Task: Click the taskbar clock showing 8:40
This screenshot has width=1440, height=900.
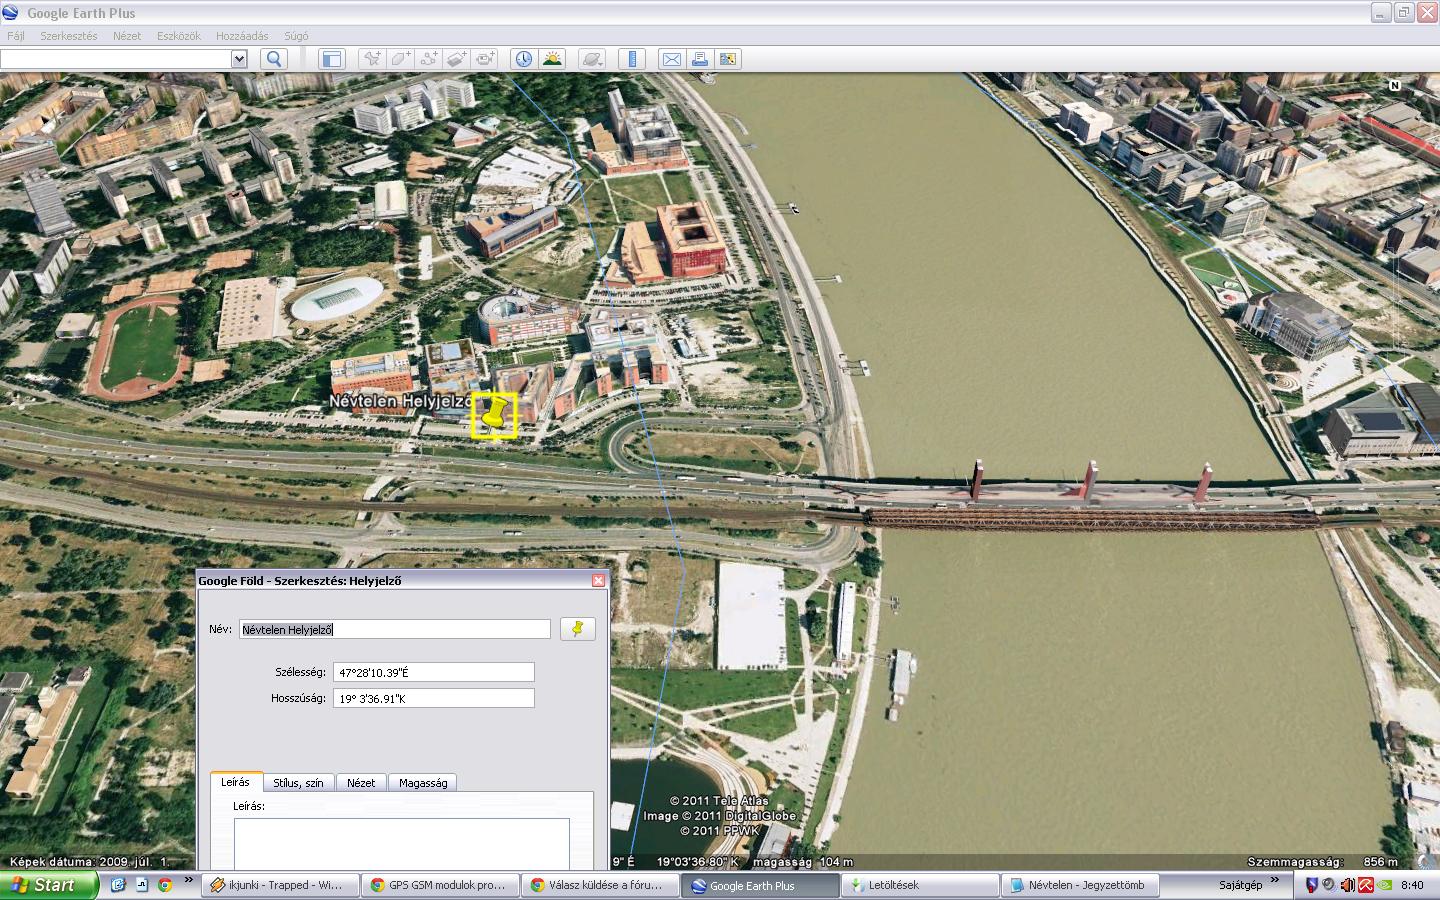Action: point(1412,885)
